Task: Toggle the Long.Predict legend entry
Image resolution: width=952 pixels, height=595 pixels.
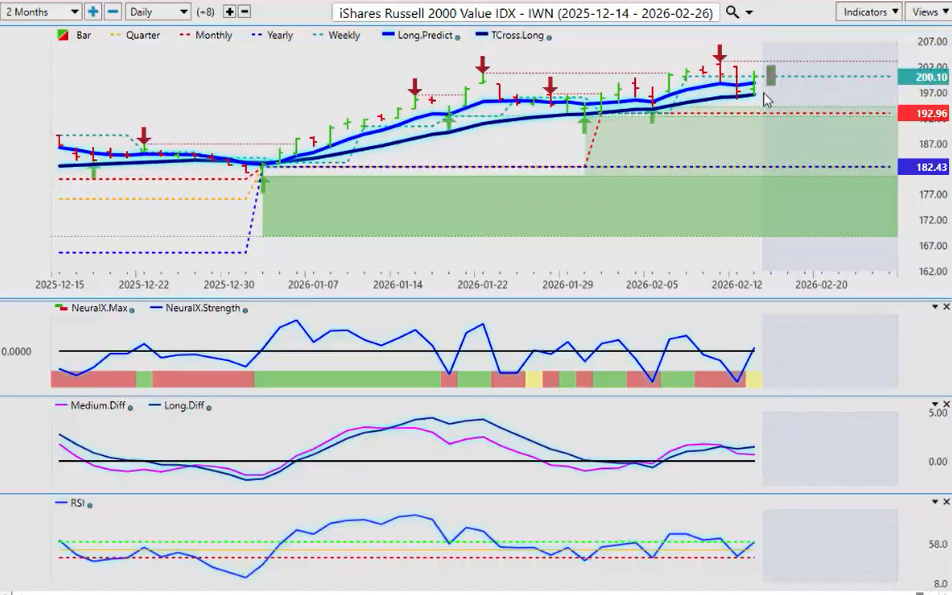Action: 421,35
